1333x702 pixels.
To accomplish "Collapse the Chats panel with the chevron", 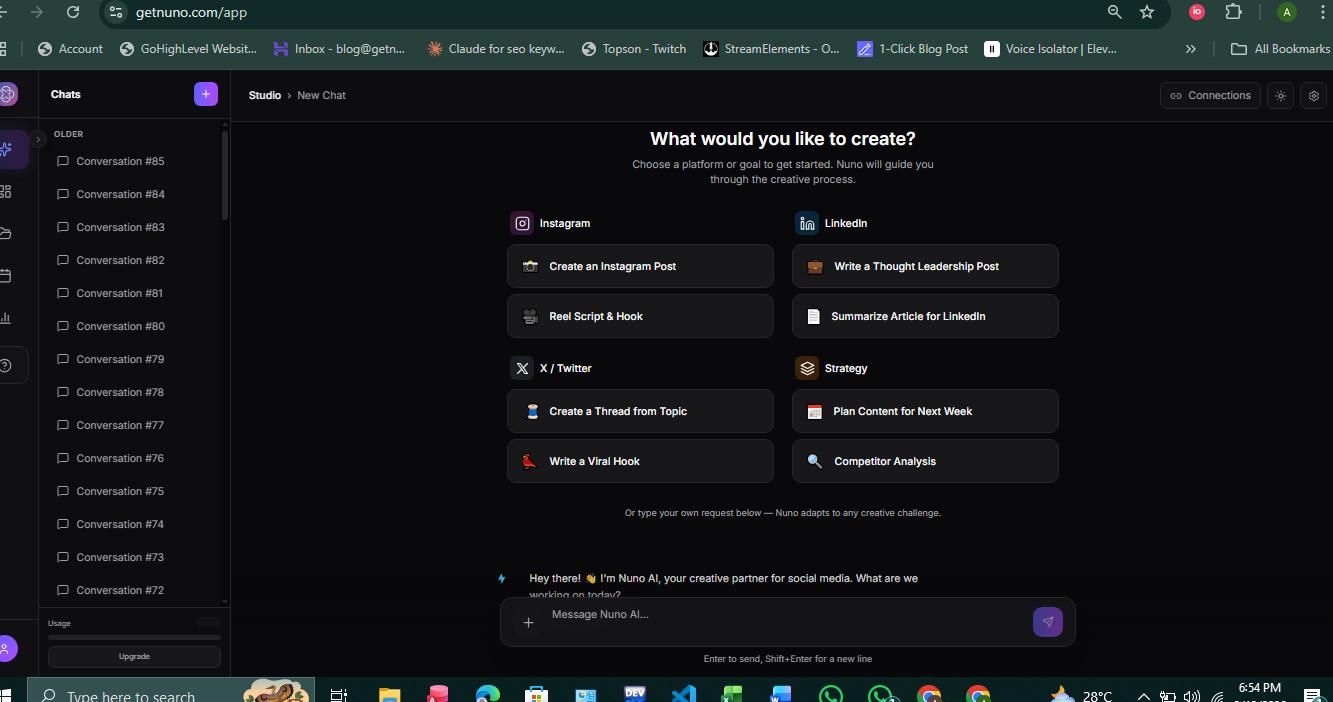I will 39,140.
